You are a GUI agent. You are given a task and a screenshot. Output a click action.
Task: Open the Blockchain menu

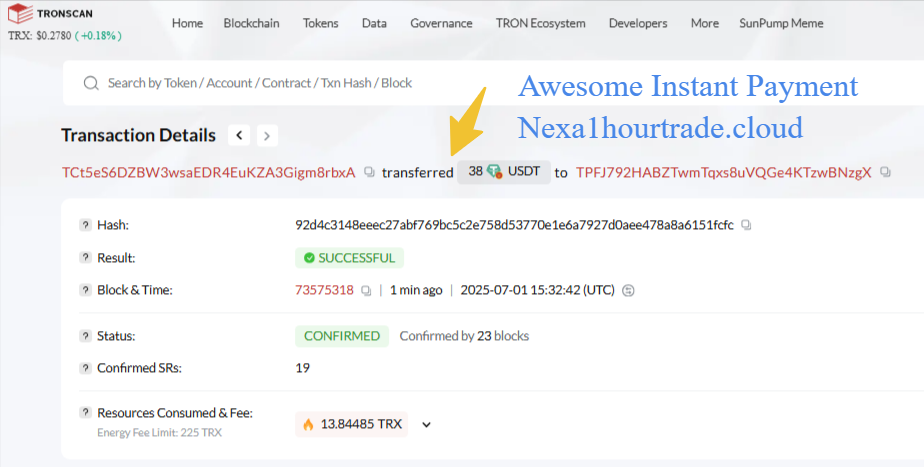[x=252, y=23]
